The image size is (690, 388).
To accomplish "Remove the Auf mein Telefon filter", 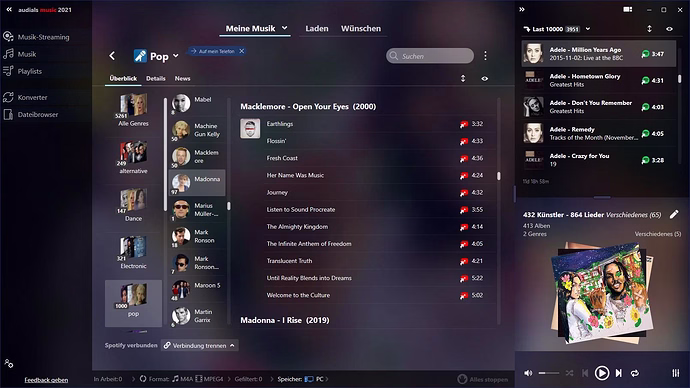I will 242,51.
